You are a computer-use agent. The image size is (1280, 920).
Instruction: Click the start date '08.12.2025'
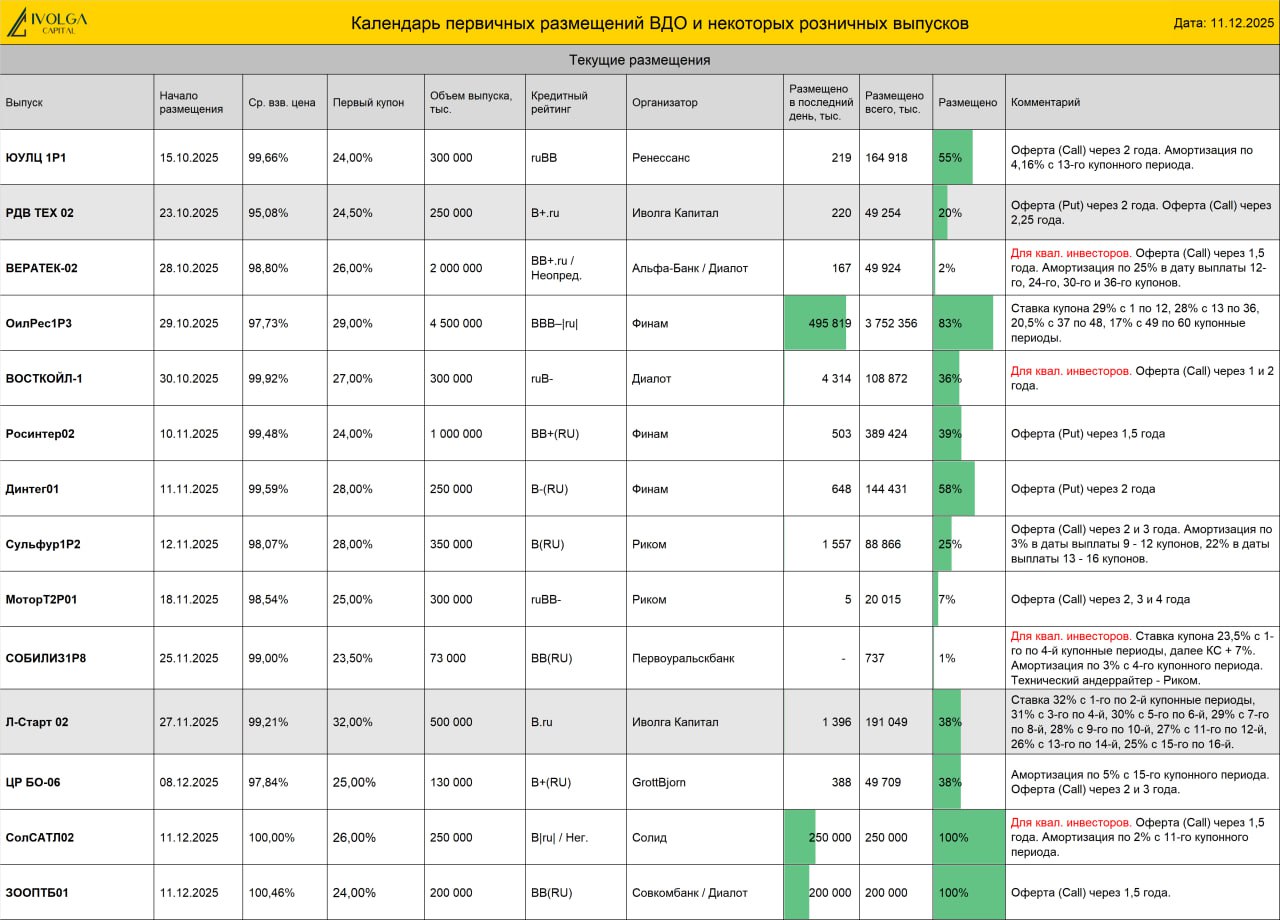click(189, 782)
